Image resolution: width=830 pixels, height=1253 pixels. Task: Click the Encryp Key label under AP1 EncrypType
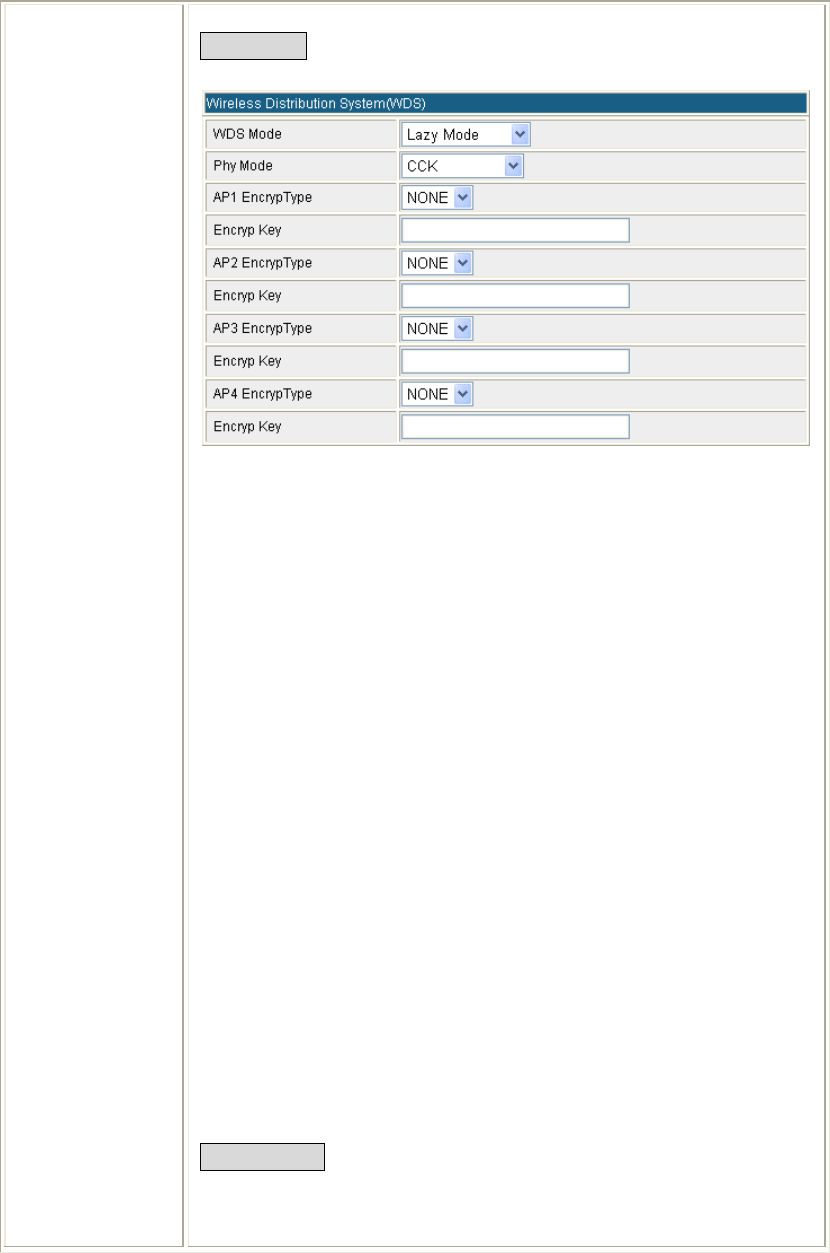(x=247, y=231)
